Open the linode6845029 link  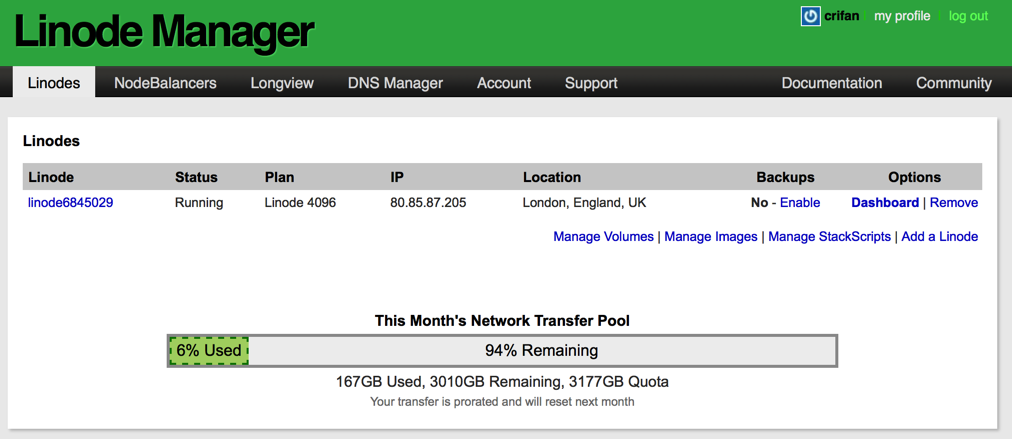point(71,203)
